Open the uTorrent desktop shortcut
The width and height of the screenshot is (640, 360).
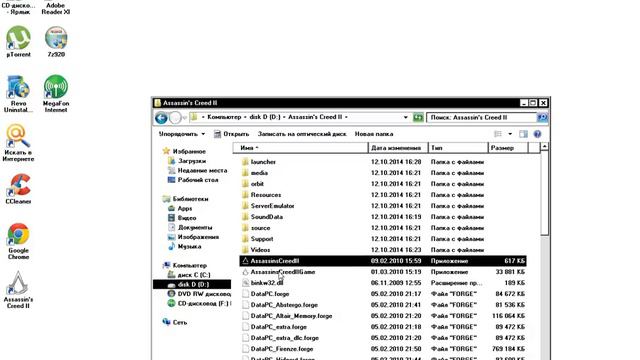pos(18,41)
